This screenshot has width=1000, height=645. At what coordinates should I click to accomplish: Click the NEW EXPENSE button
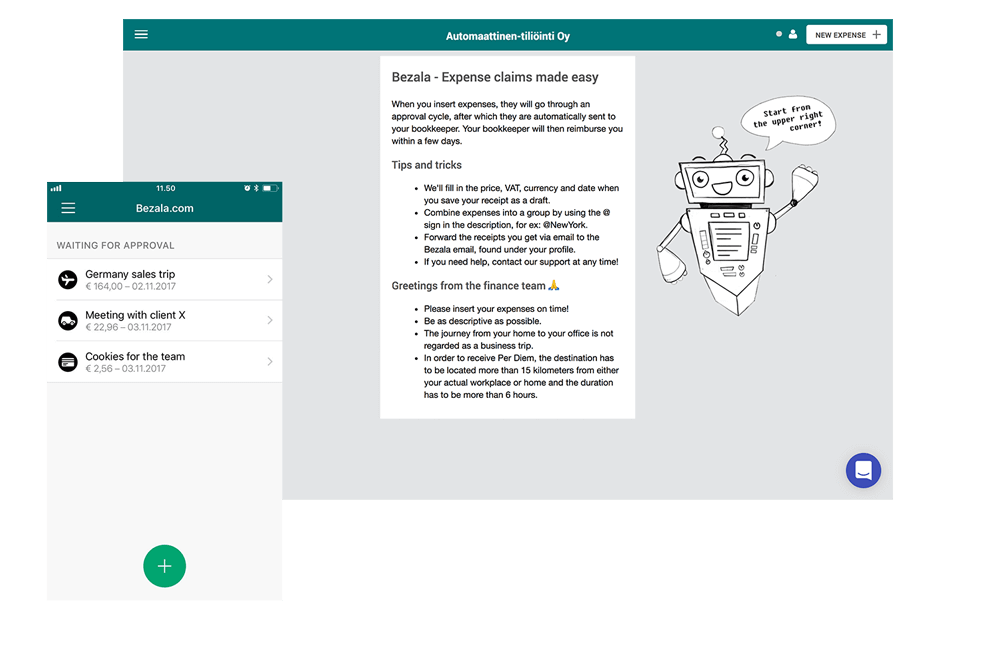coord(846,34)
